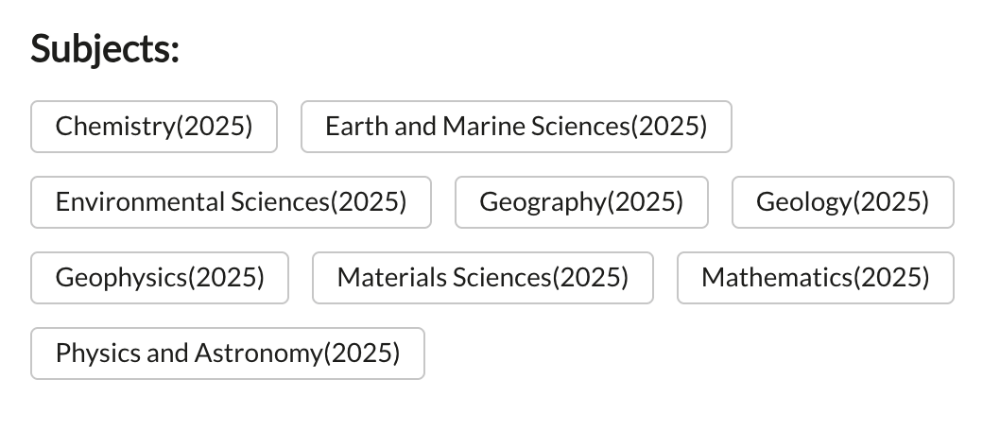Choose the Geography(2025) tag
The height and width of the screenshot is (444, 1000).
(581, 202)
